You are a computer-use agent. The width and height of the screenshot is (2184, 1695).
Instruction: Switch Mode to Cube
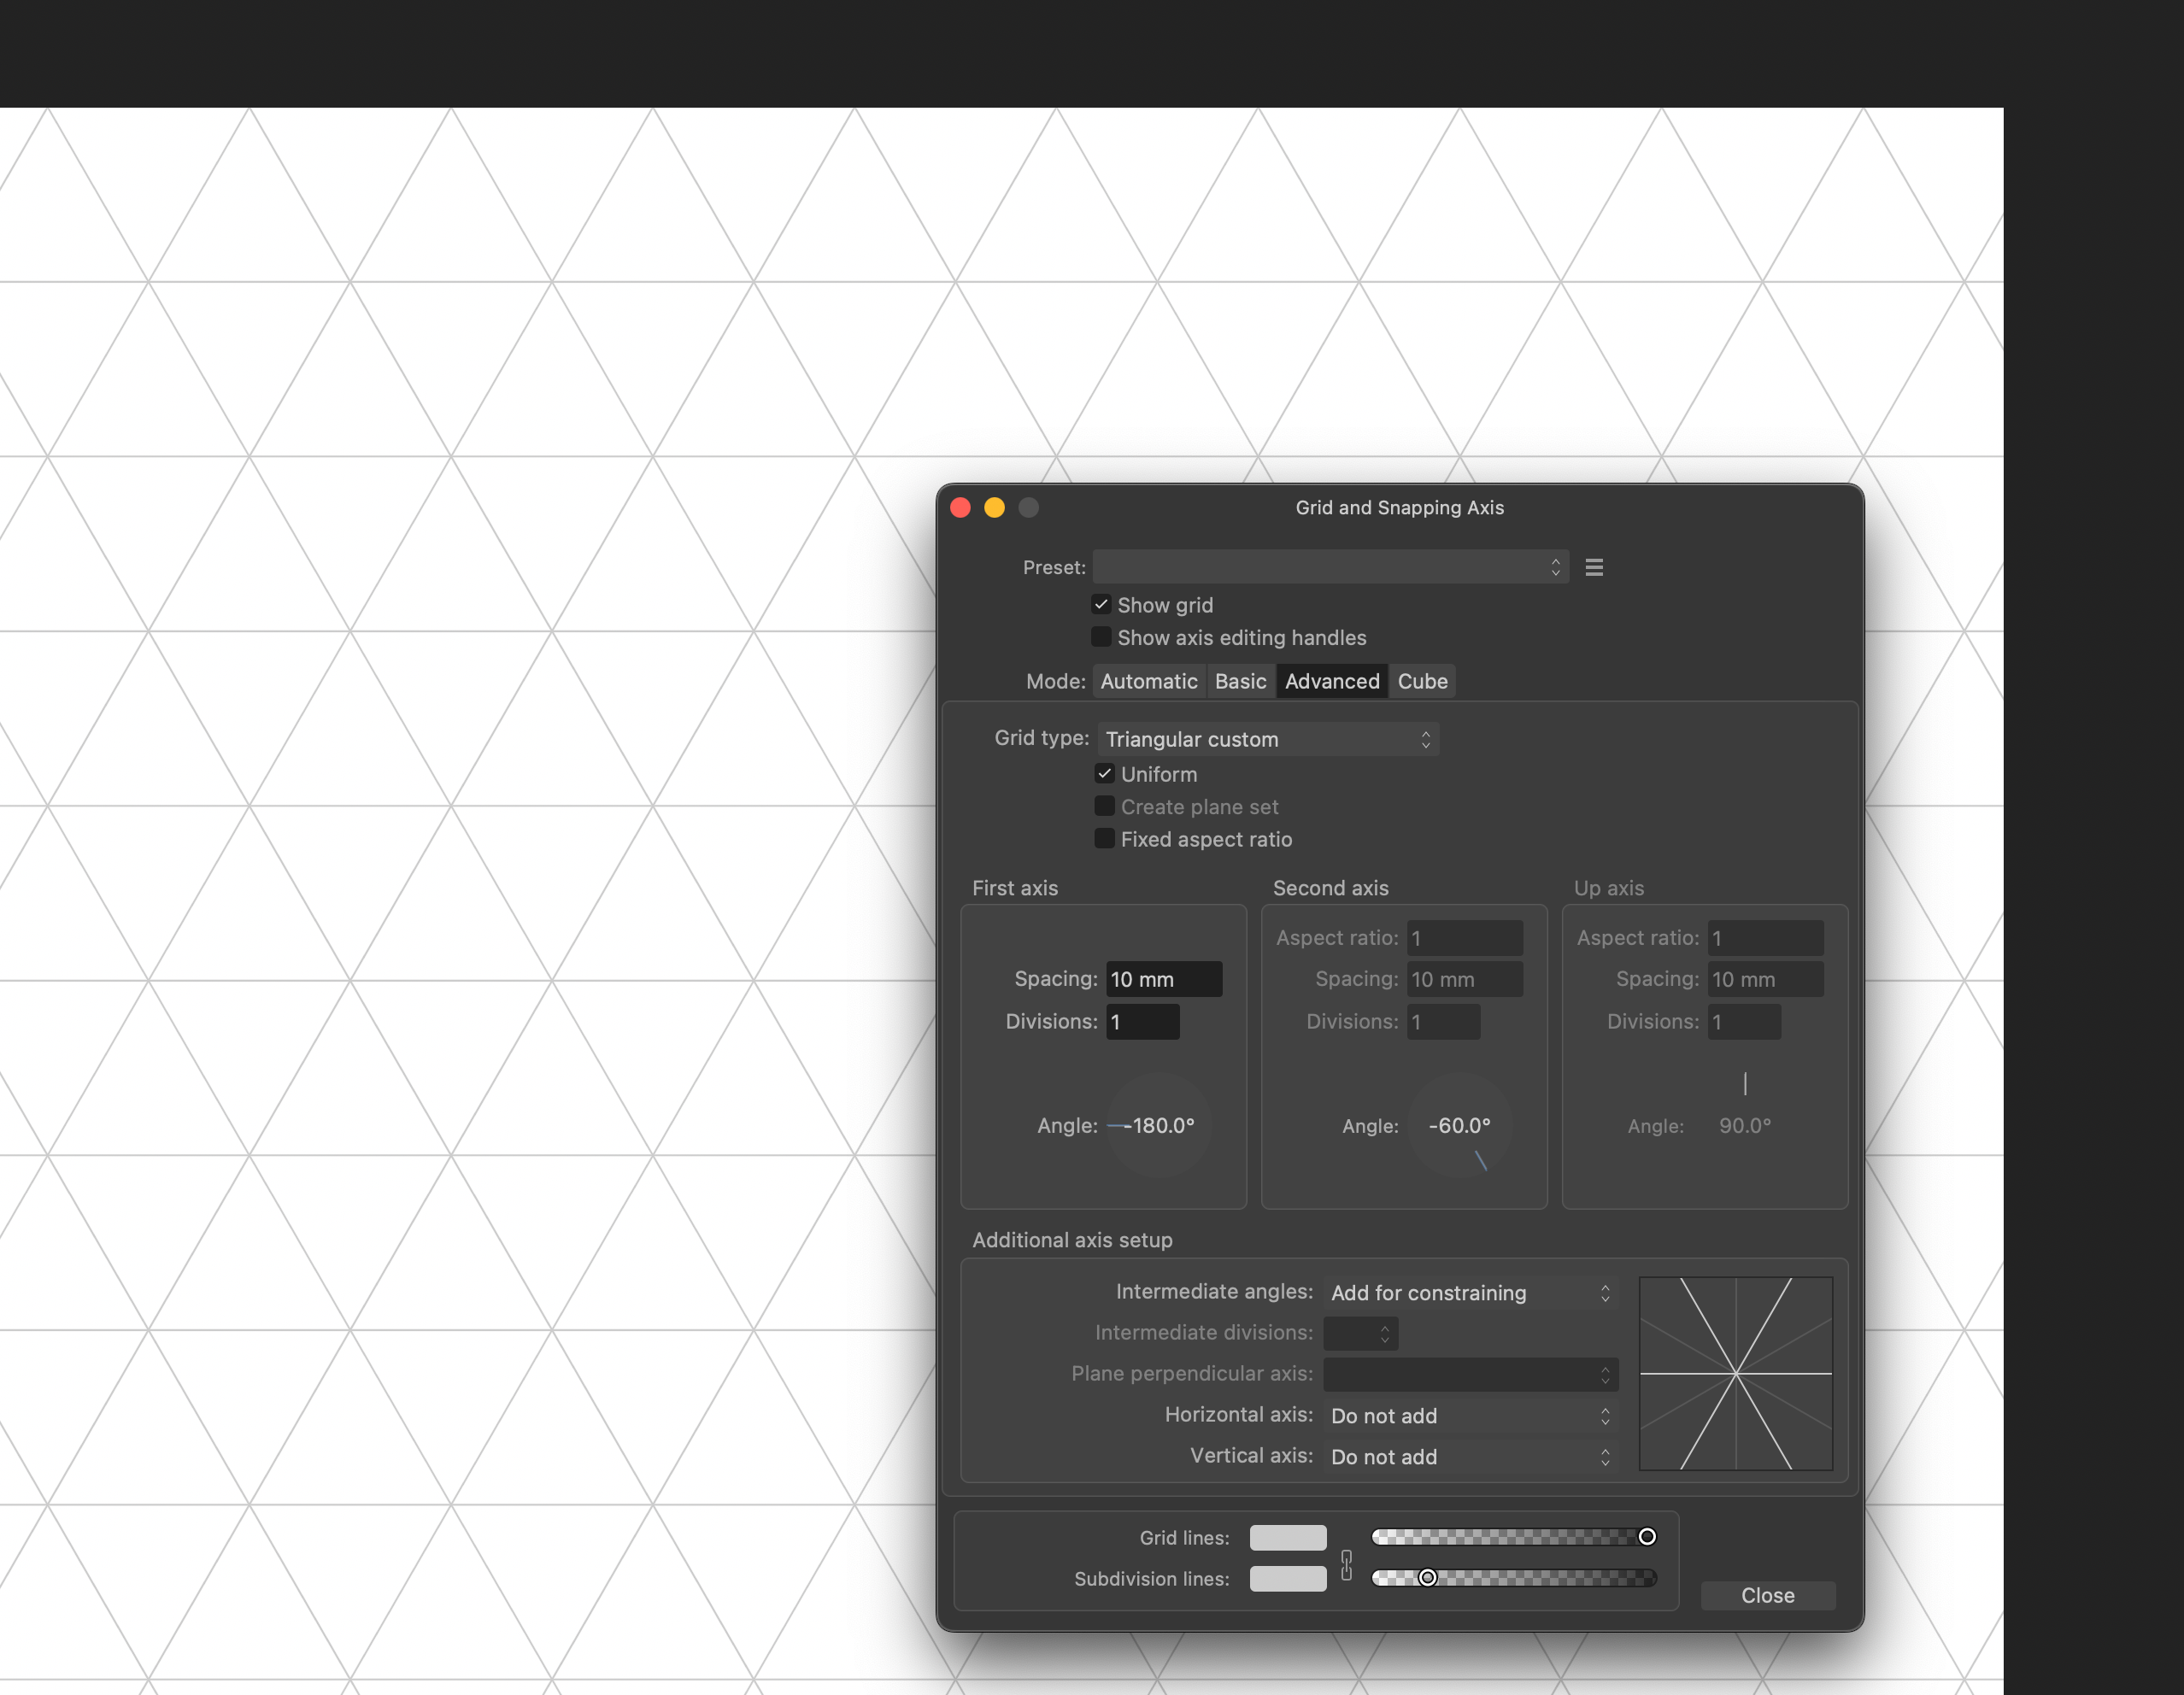point(1422,681)
